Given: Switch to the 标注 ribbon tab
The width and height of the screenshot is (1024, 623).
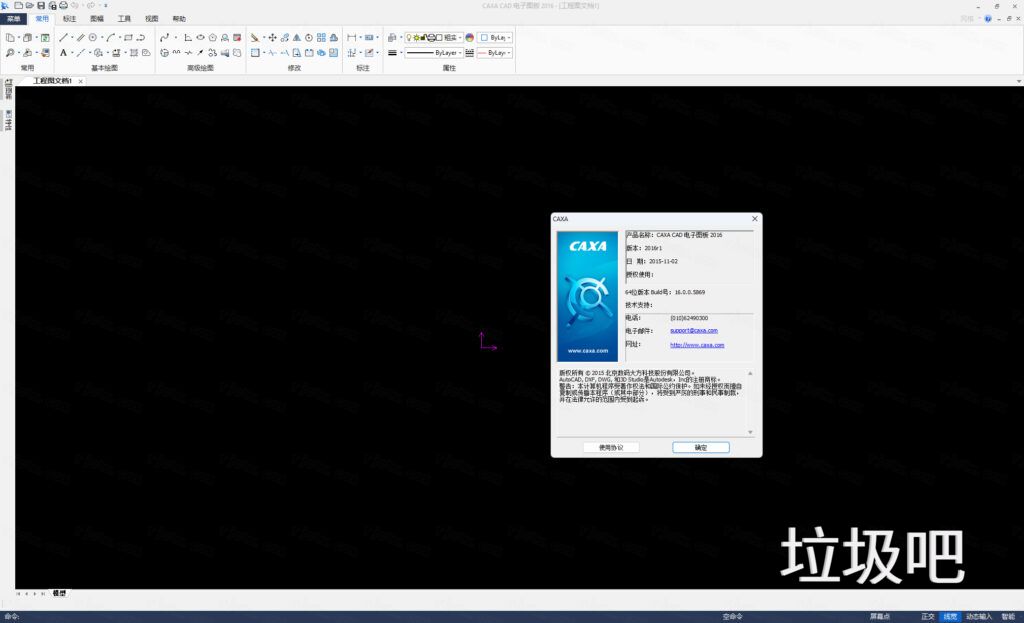Looking at the screenshot, I should [69, 19].
